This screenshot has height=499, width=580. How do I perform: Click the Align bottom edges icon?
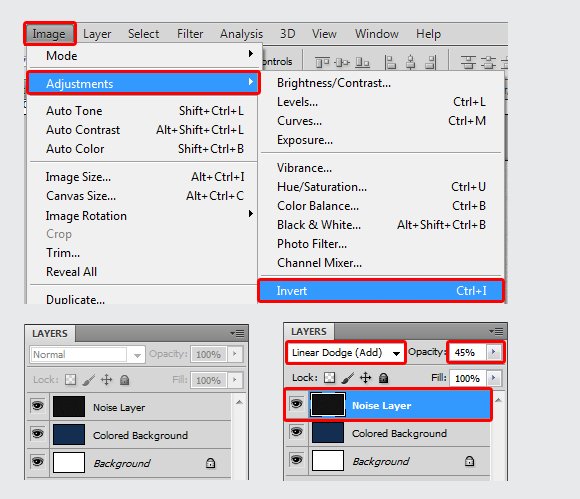(362, 63)
